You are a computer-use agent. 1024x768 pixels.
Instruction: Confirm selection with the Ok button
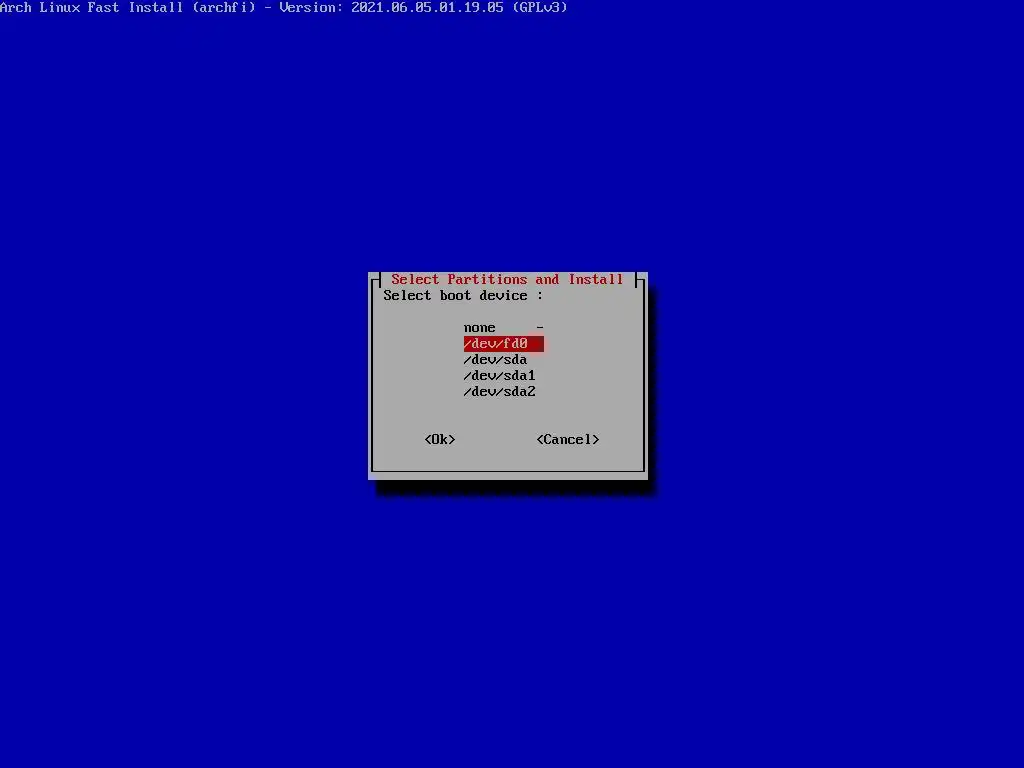[x=440, y=440]
